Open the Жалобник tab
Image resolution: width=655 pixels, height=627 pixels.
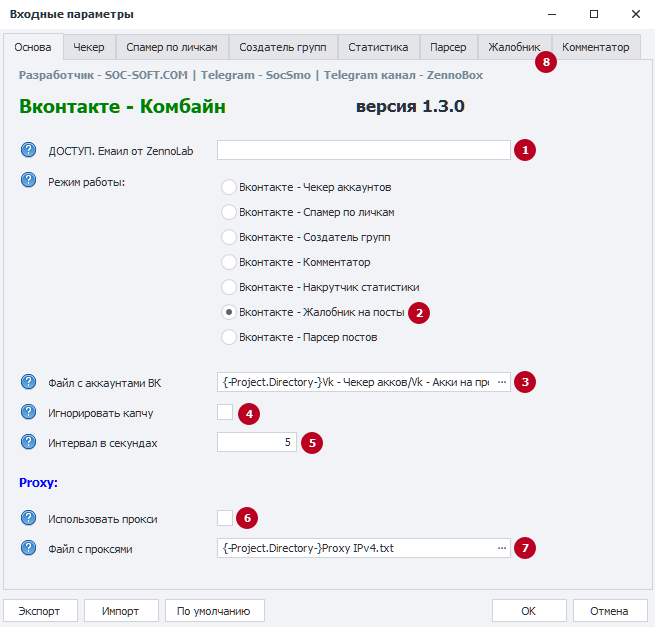pos(514,47)
